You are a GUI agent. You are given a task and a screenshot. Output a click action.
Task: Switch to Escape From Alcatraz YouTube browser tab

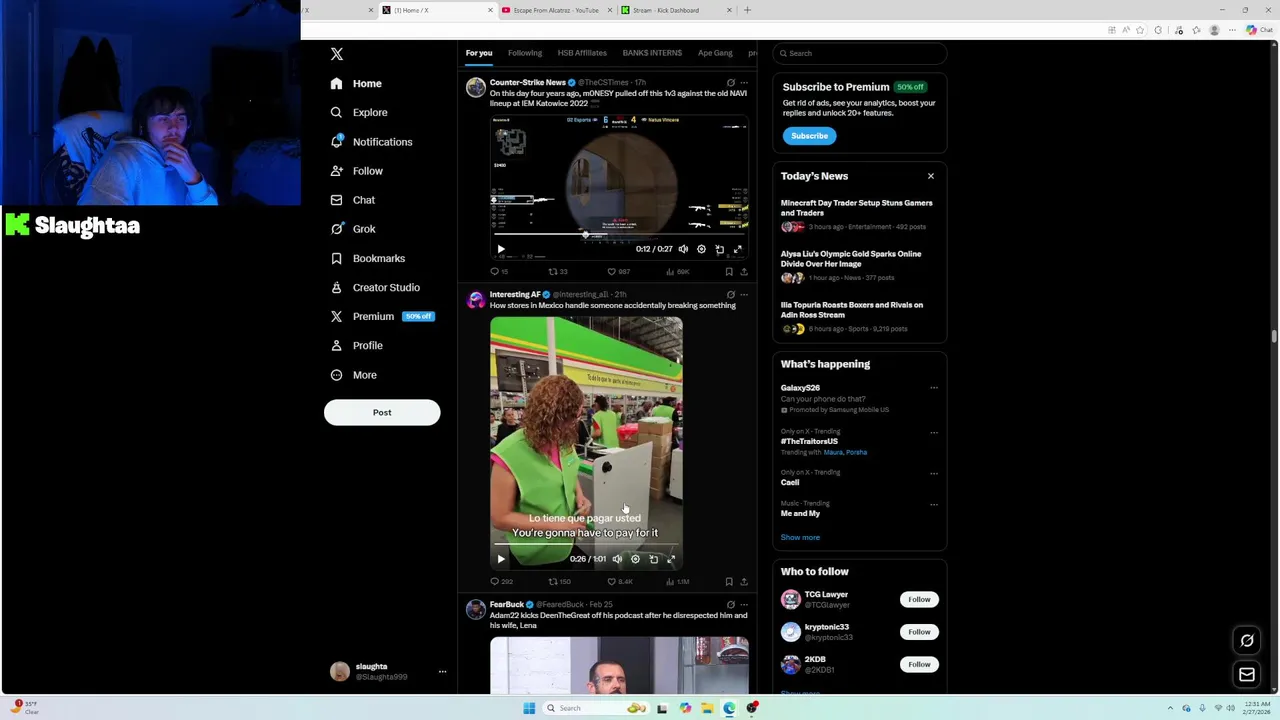click(x=556, y=10)
